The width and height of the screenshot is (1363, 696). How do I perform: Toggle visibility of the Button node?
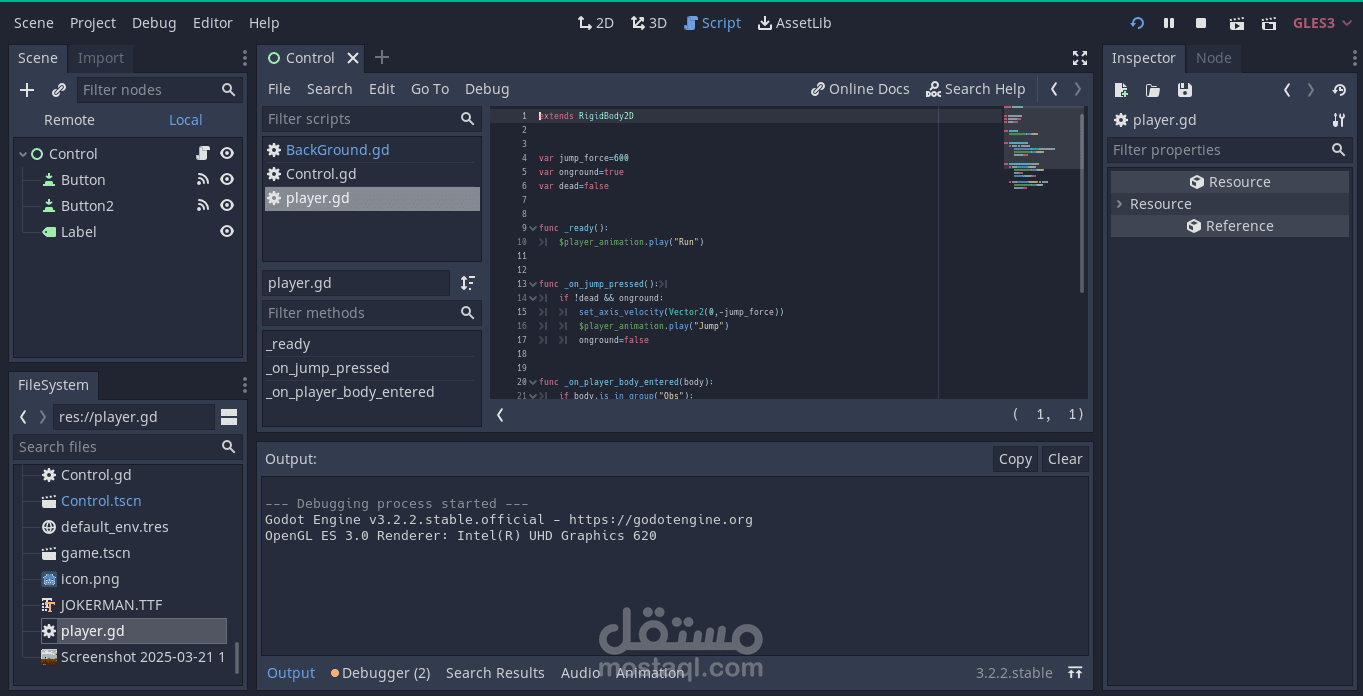pyautogui.click(x=227, y=180)
